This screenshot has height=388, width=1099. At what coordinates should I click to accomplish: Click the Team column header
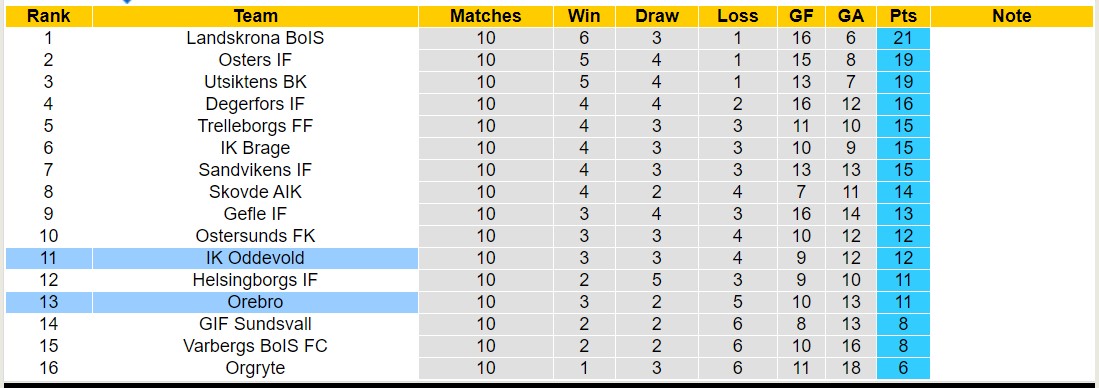point(255,16)
